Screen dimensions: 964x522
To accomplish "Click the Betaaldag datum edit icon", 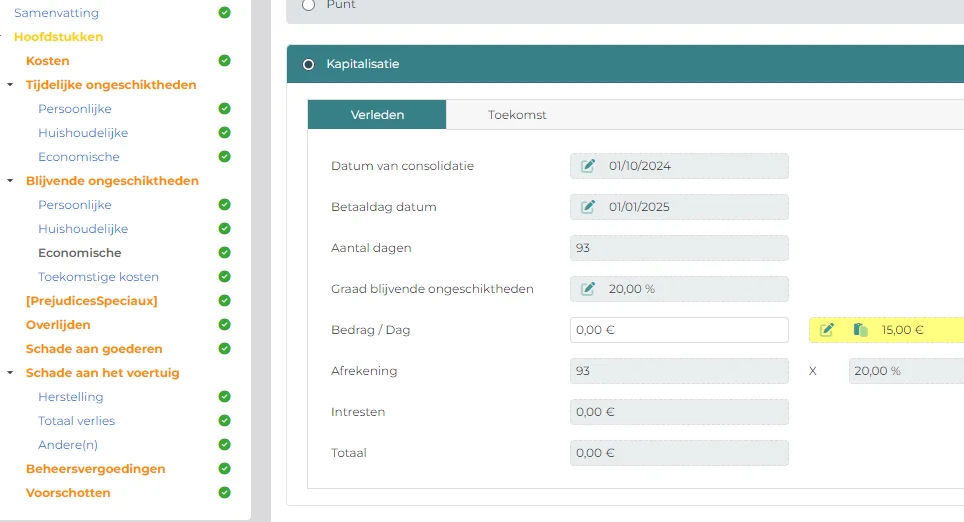I will (x=588, y=207).
